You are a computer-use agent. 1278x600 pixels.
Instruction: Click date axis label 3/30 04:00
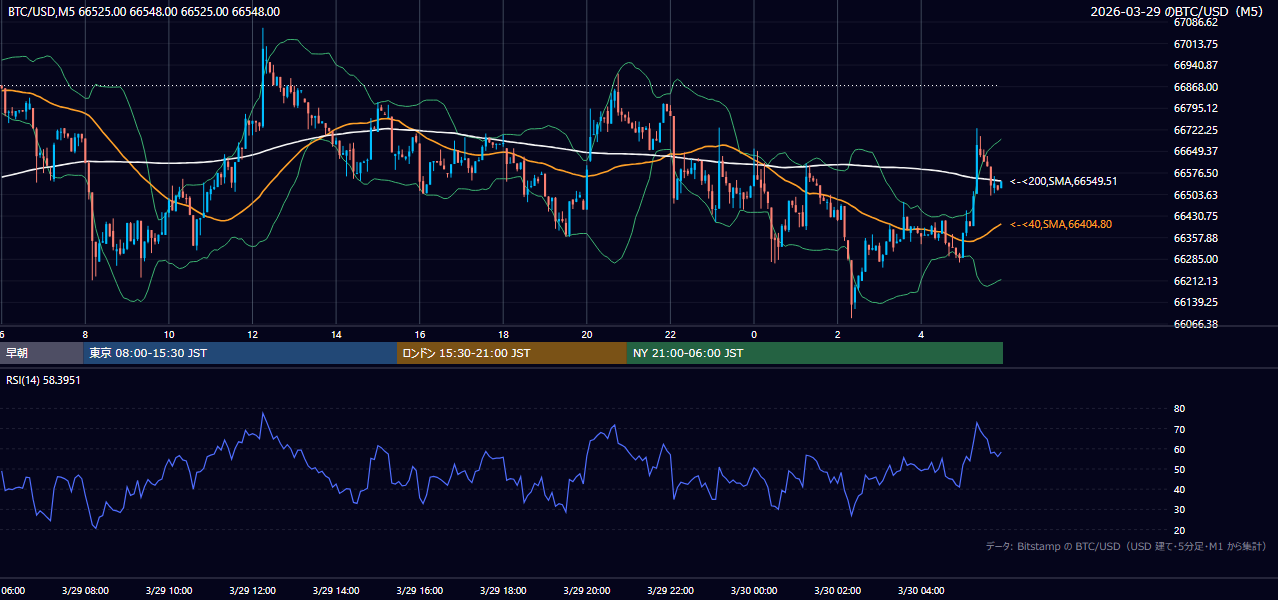921,590
